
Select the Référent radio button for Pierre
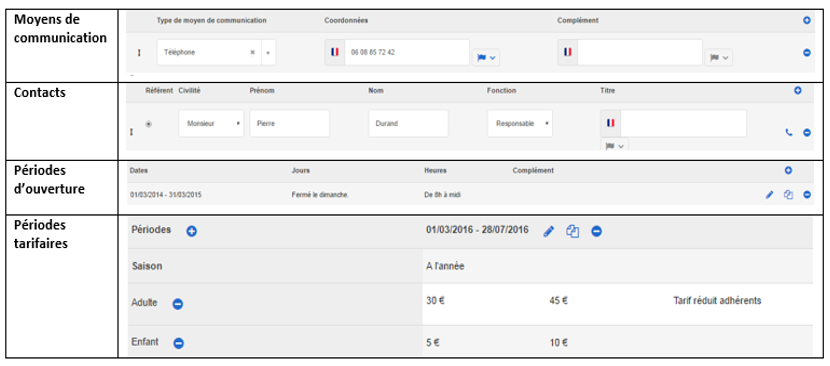149,124
